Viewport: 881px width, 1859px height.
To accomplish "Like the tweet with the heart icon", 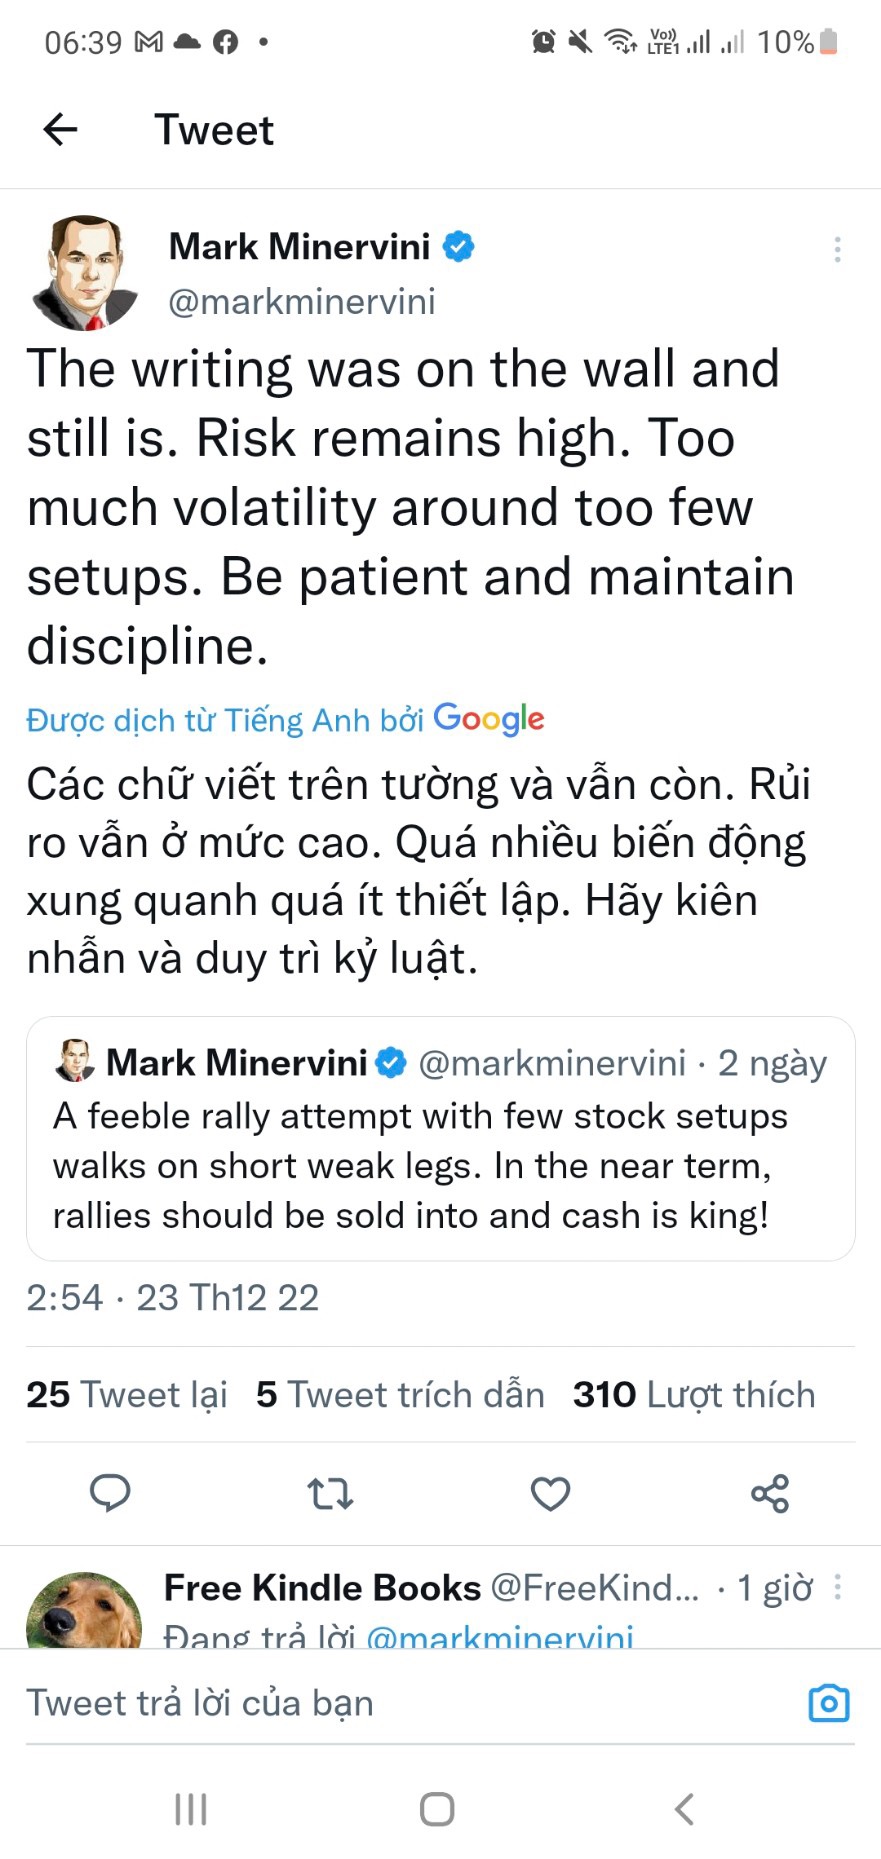I will [550, 1493].
